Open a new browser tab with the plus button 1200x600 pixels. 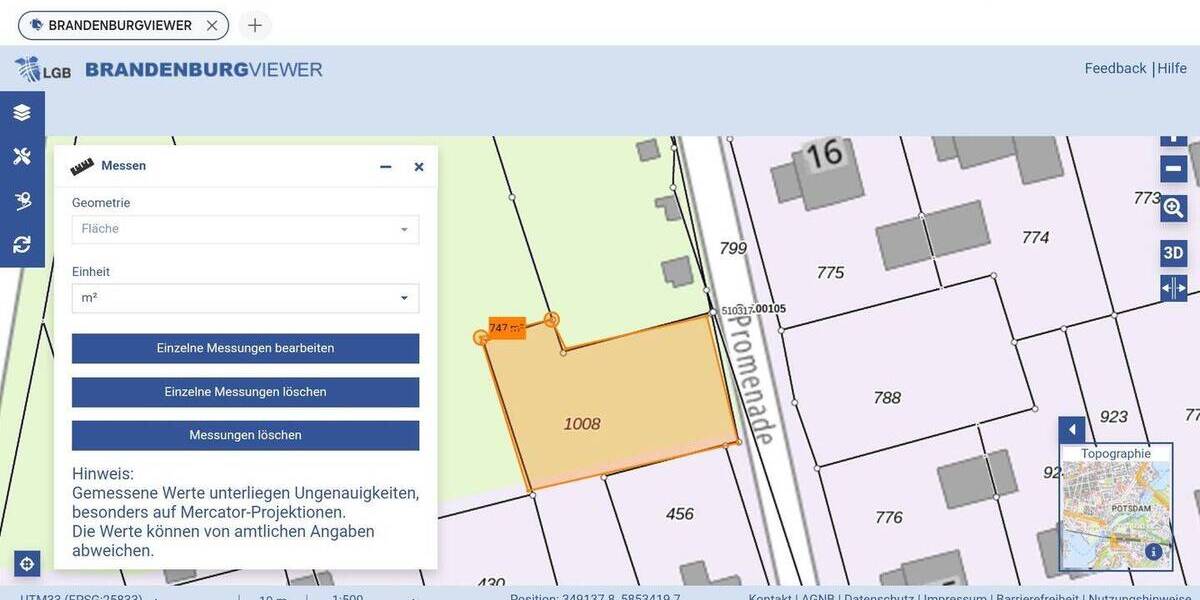255,25
